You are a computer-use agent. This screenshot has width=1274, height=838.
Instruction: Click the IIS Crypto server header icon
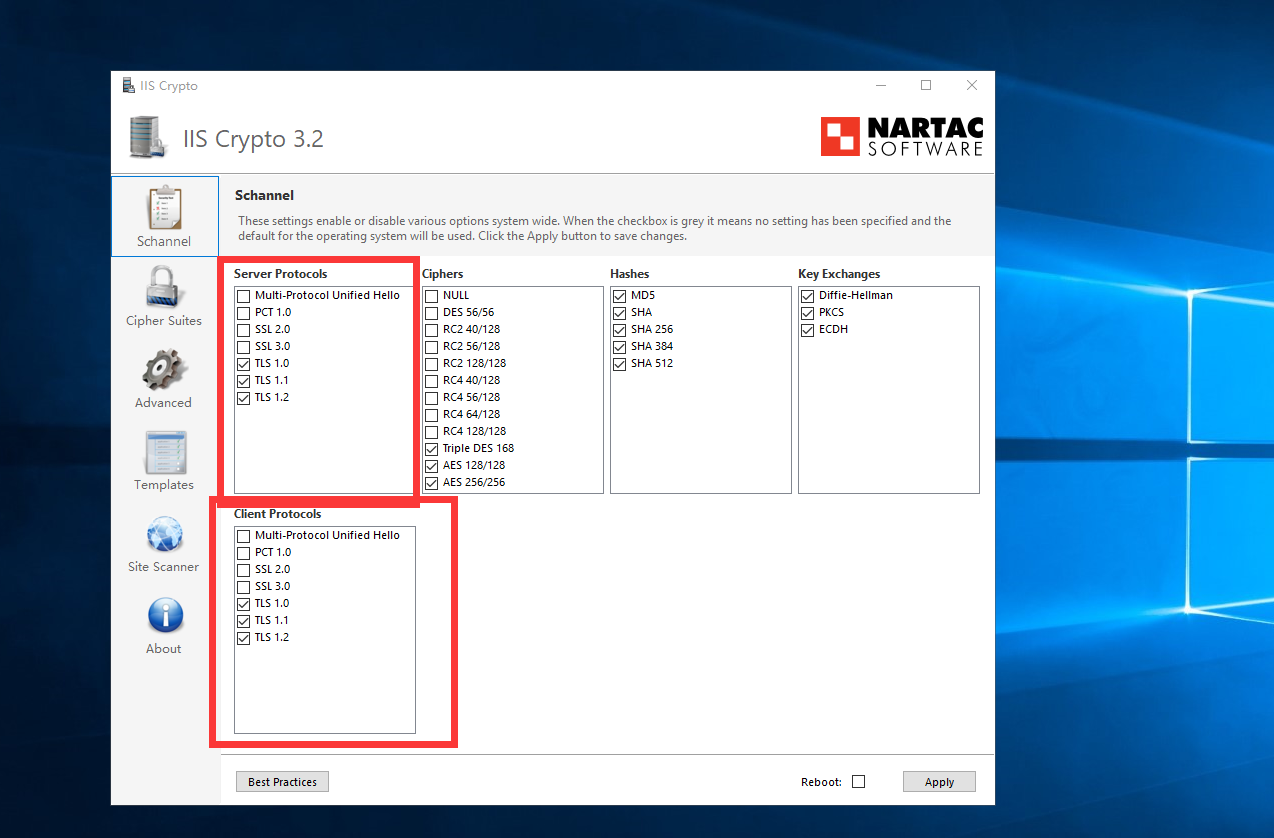click(149, 138)
